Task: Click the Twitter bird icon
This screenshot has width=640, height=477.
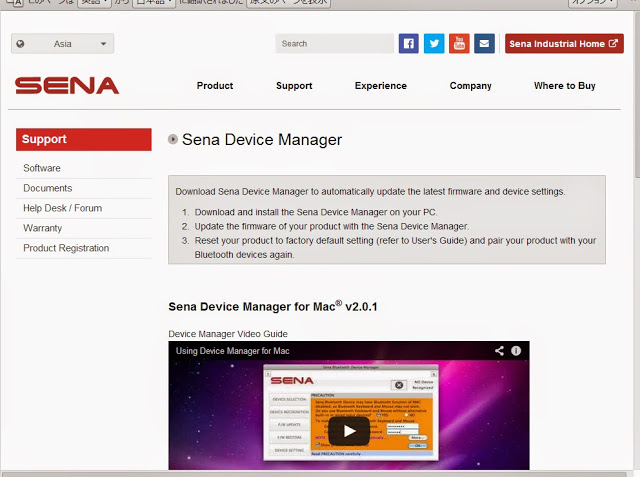Action: pyautogui.click(x=434, y=43)
